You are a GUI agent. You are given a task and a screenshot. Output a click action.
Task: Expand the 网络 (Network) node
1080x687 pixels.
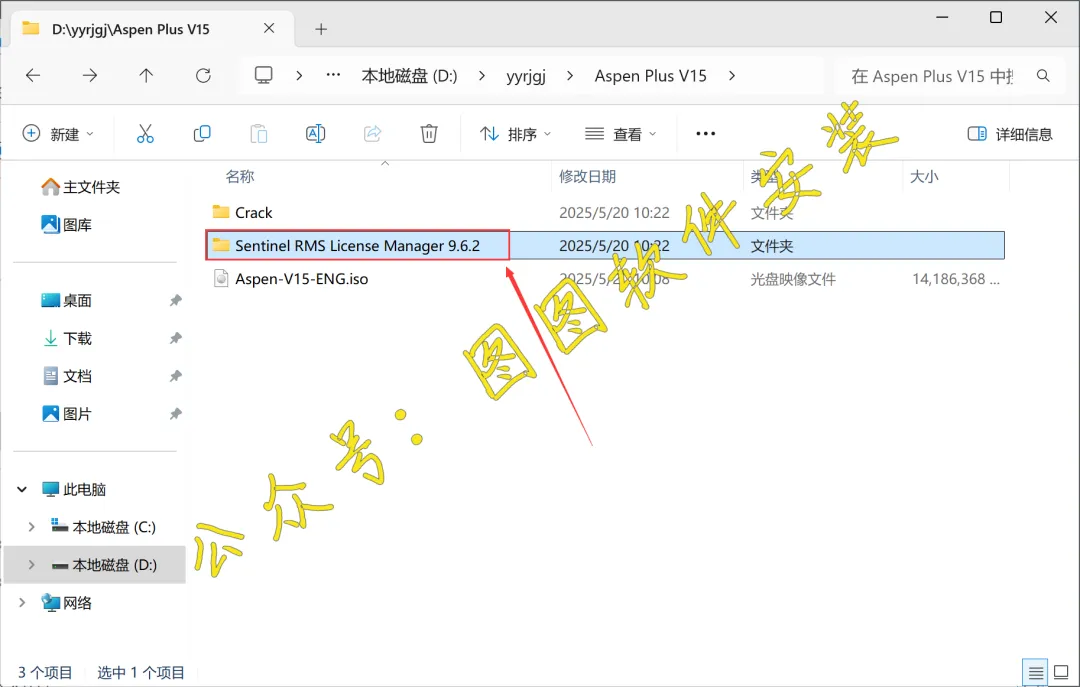pyautogui.click(x=22, y=603)
